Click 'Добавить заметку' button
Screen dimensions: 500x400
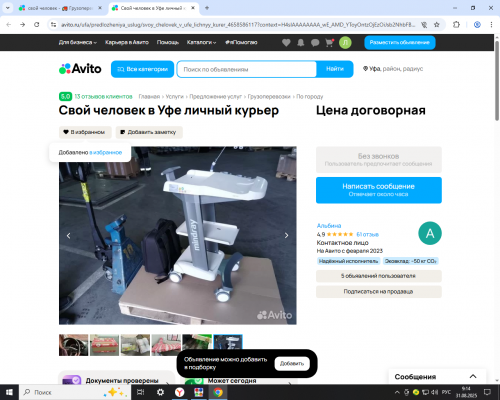149,132
